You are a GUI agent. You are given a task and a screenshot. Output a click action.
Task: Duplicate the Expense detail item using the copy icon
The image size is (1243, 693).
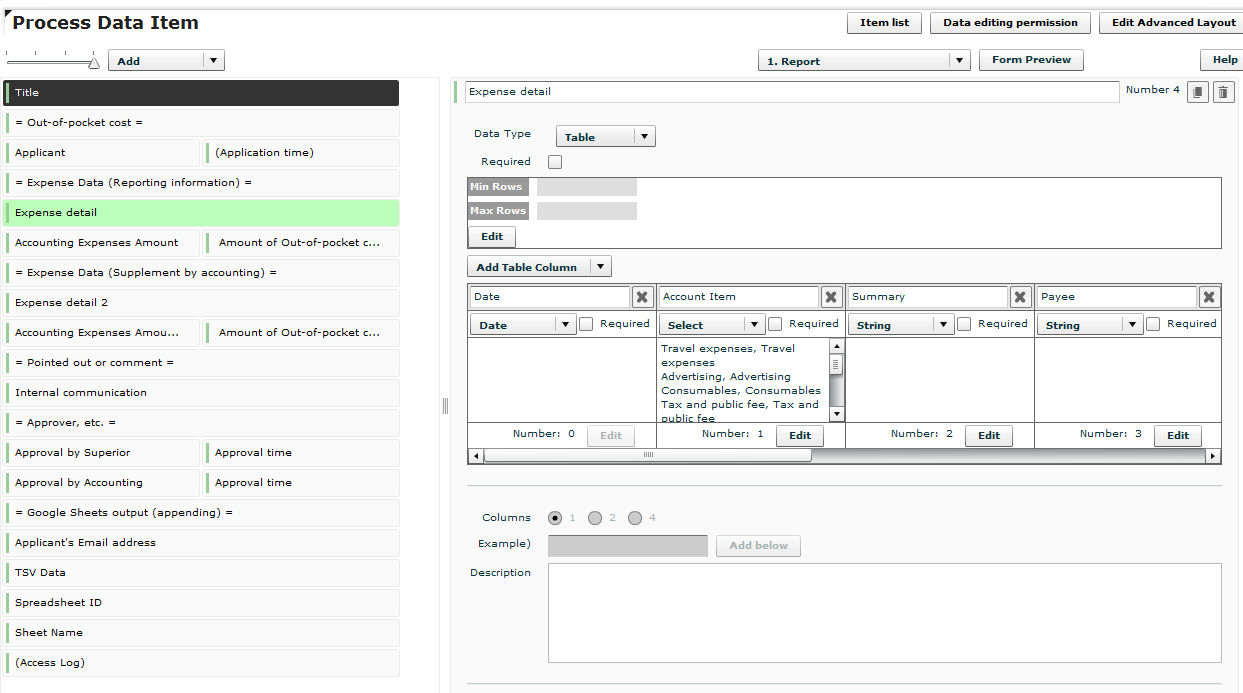point(1197,90)
